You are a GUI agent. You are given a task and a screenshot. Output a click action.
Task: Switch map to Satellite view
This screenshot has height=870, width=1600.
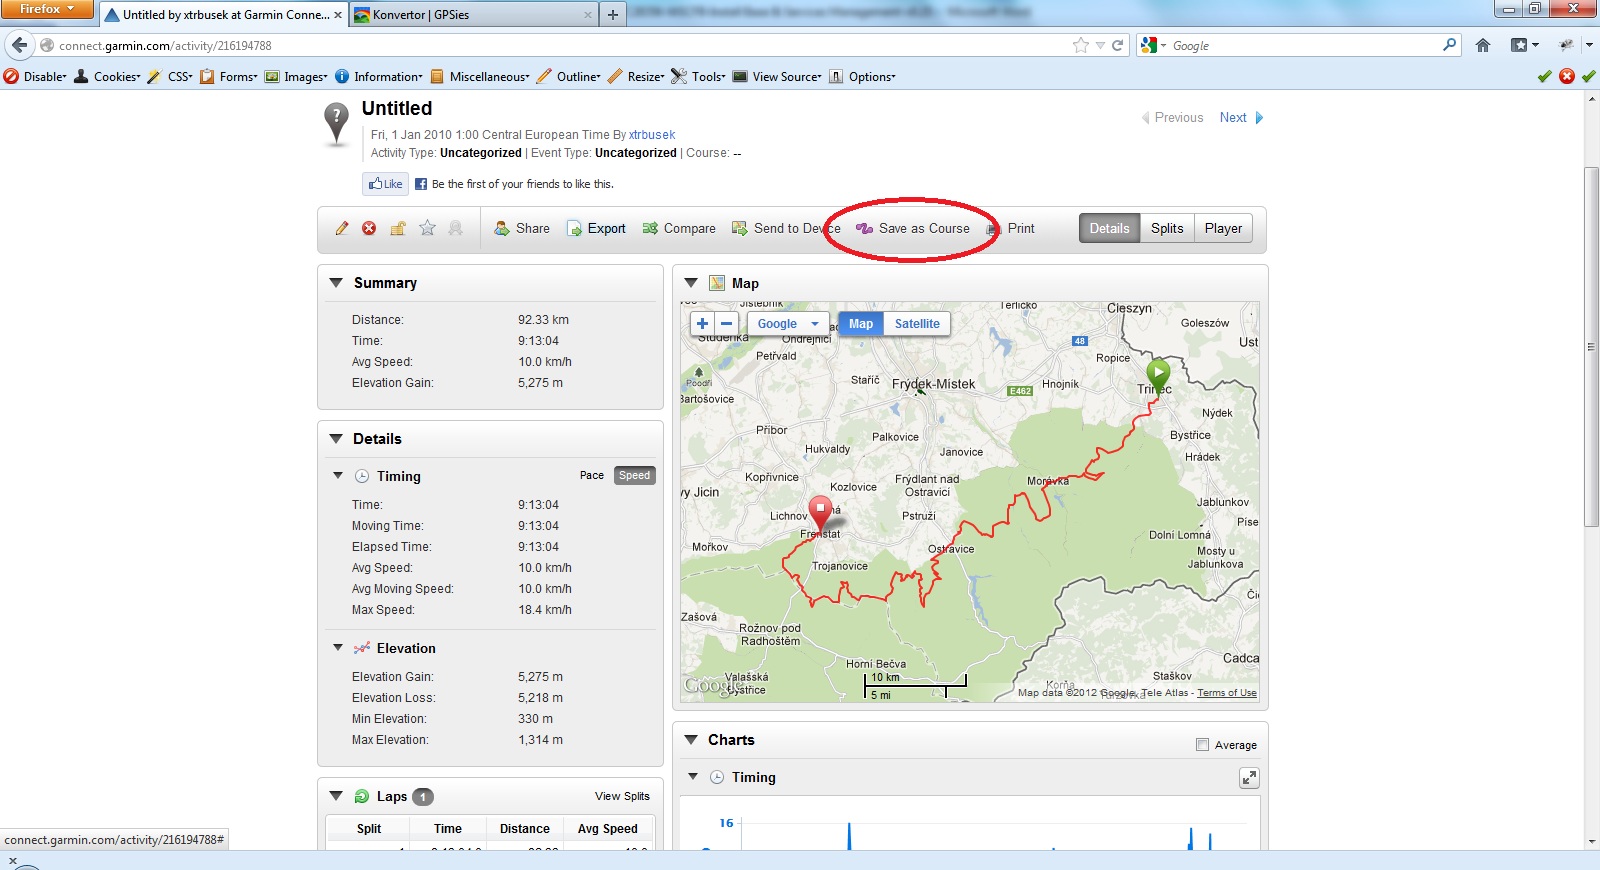917,323
